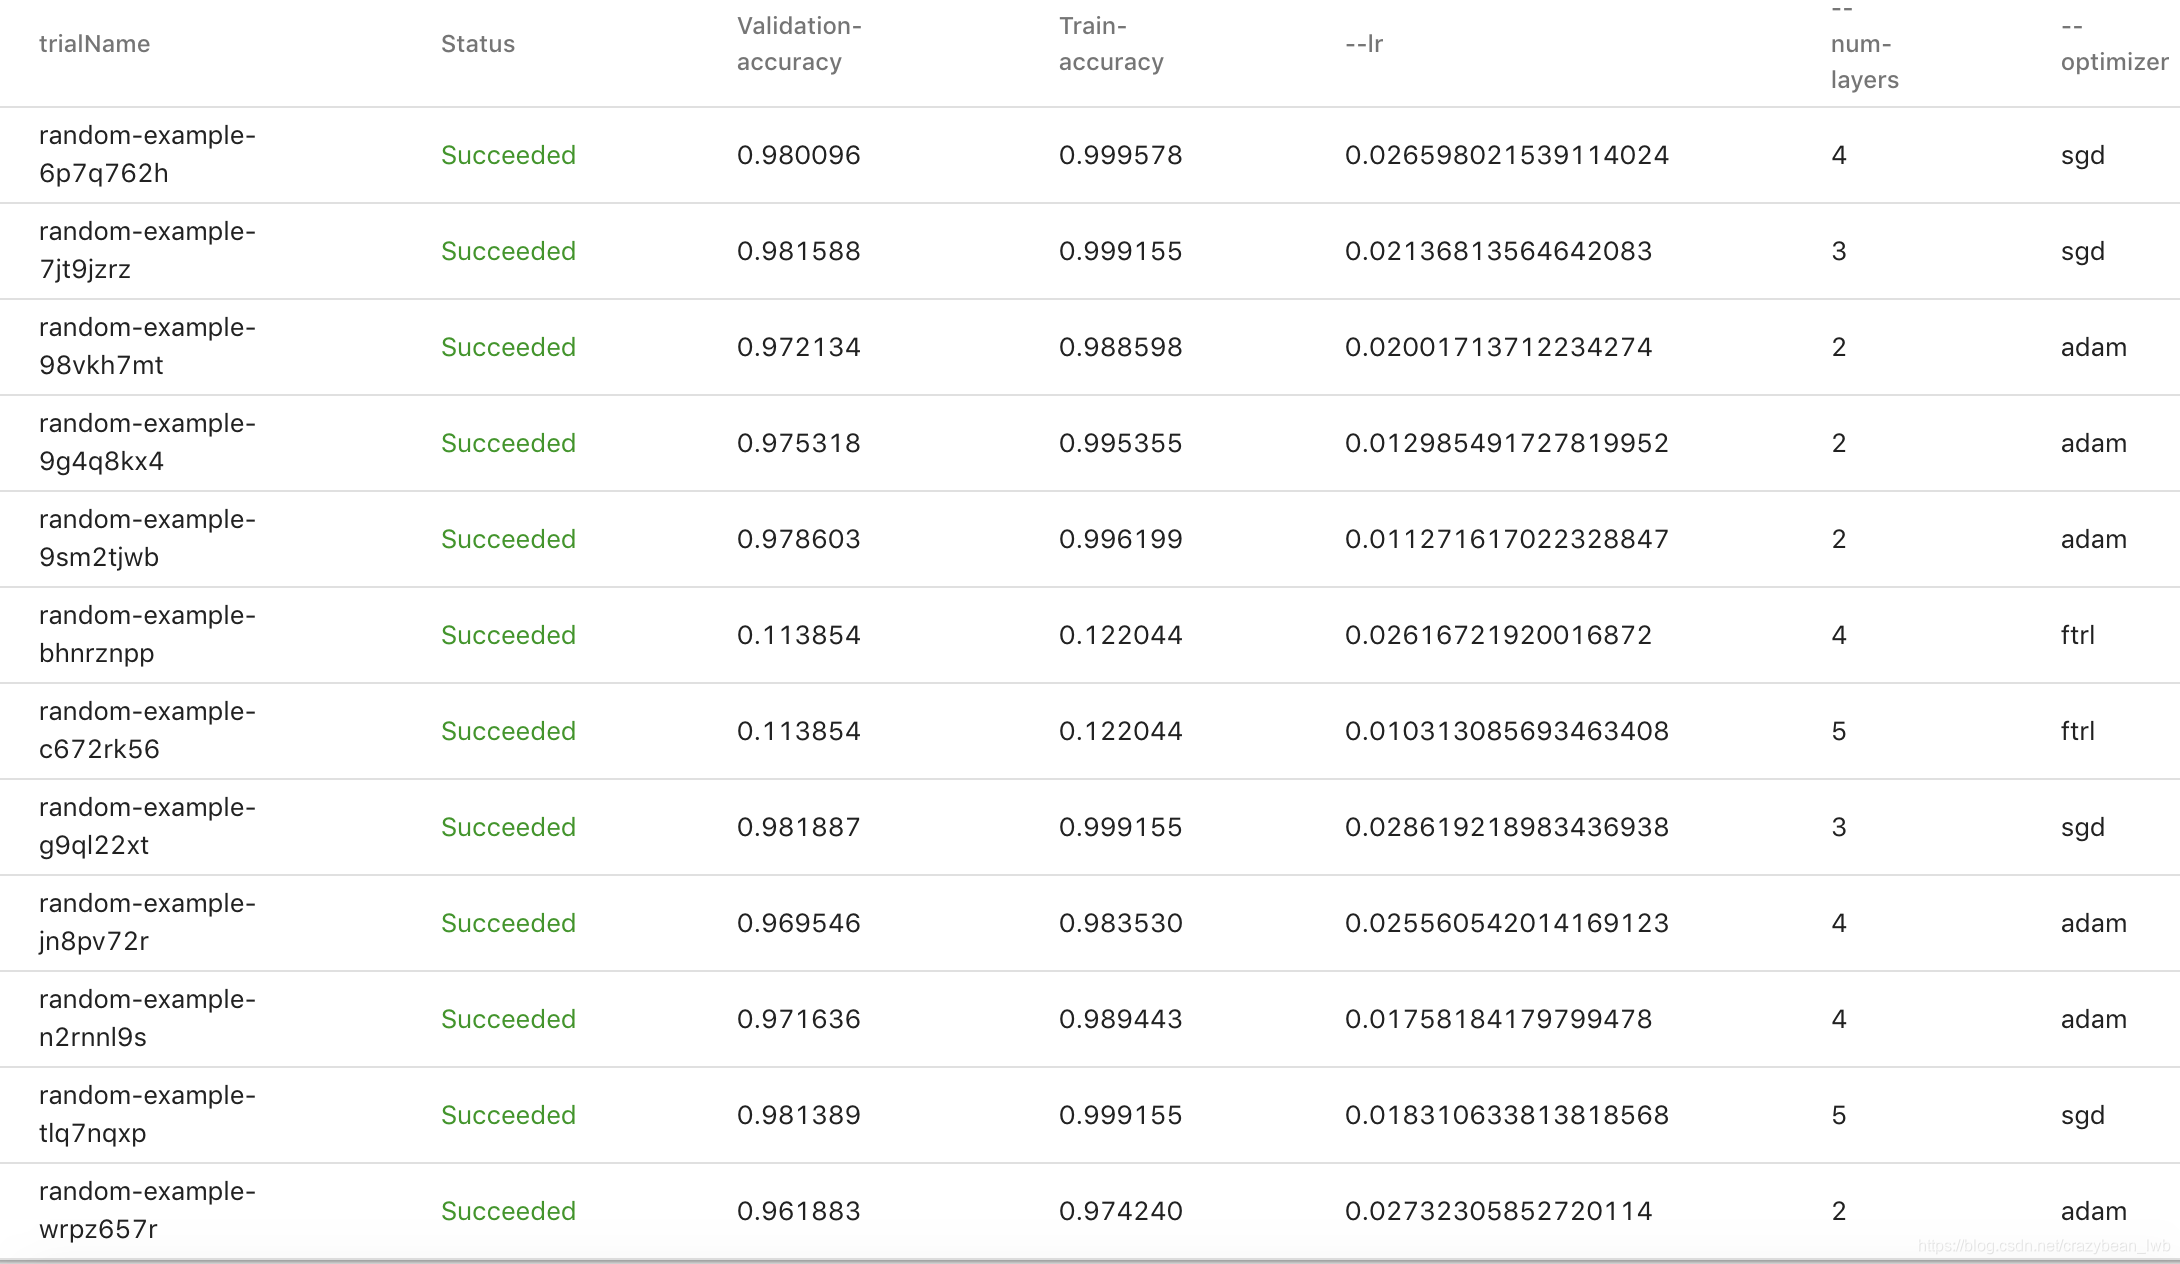Image resolution: width=2180 pixels, height=1264 pixels.
Task: Click train accuracy value 0.983530
Action: 1121,923
